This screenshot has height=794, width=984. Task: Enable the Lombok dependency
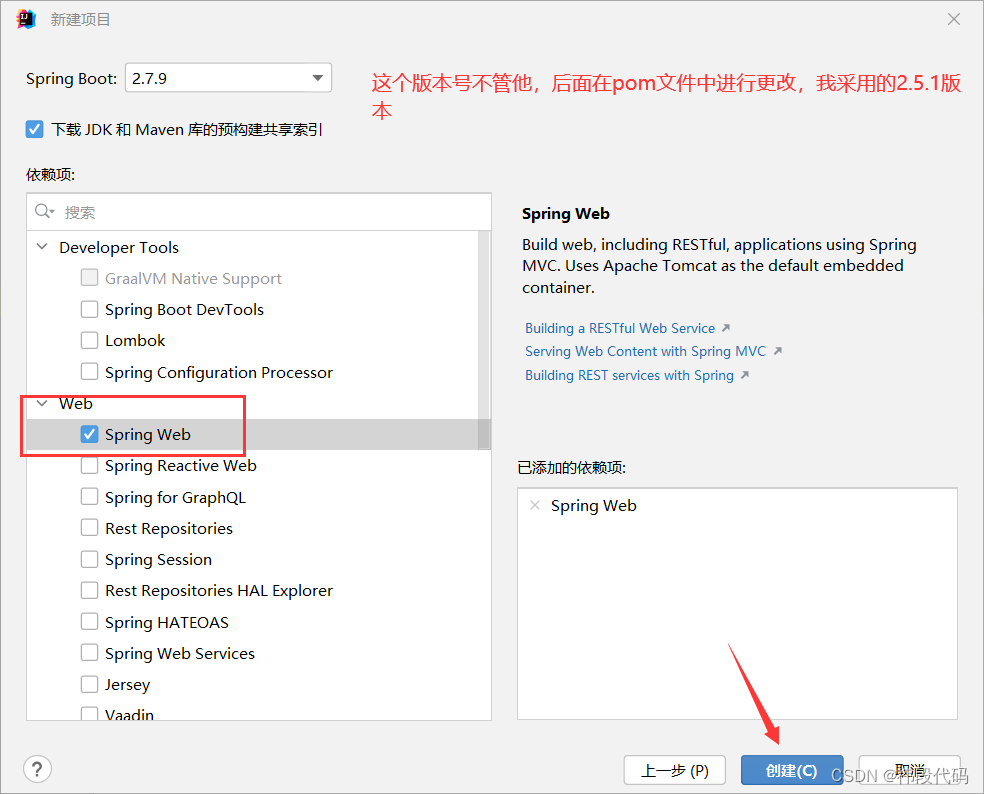pos(90,340)
